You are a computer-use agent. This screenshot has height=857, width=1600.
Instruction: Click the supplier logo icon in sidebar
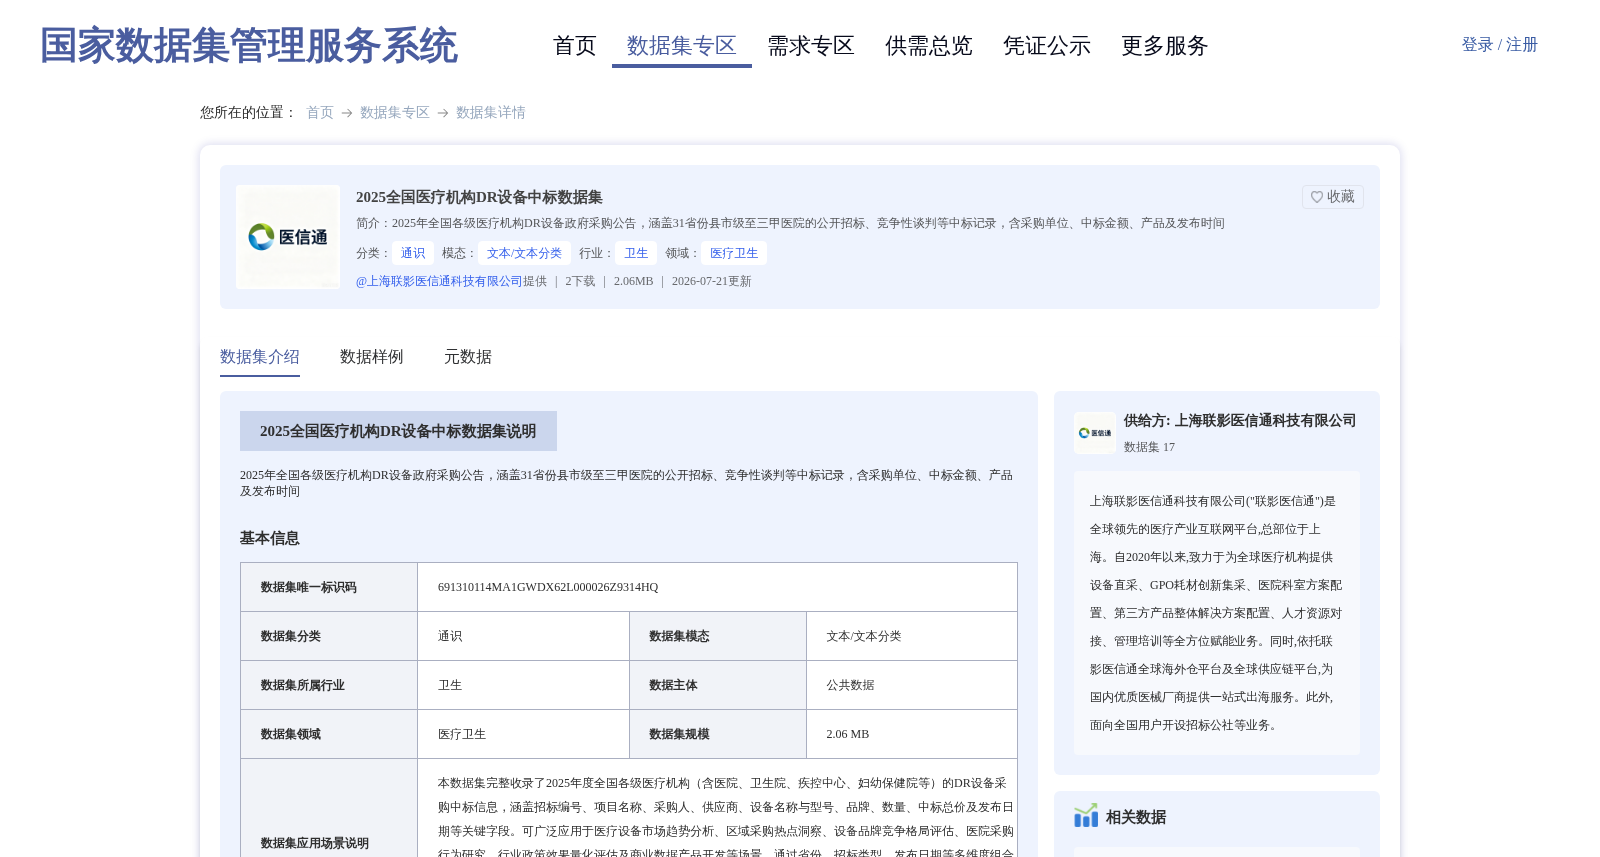pyautogui.click(x=1095, y=433)
